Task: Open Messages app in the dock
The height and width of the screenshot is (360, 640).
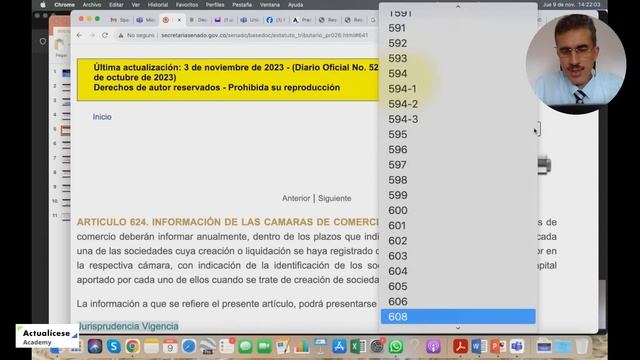Action: point(245,347)
